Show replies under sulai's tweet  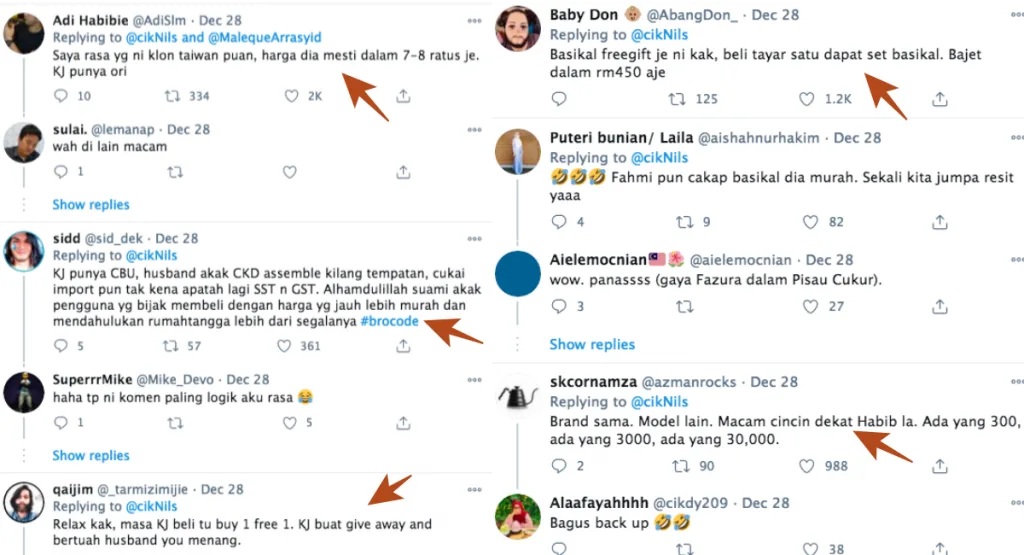click(x=91, y=205)
